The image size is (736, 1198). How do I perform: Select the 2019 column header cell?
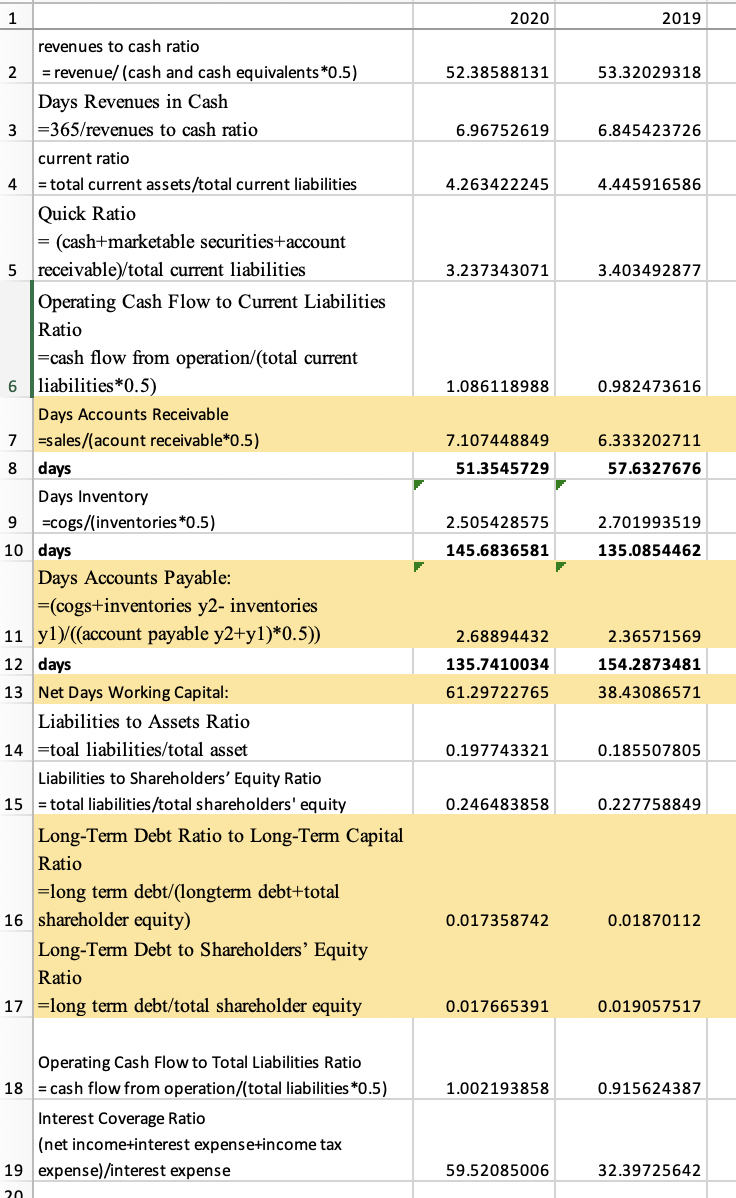[x=631, y=17]
